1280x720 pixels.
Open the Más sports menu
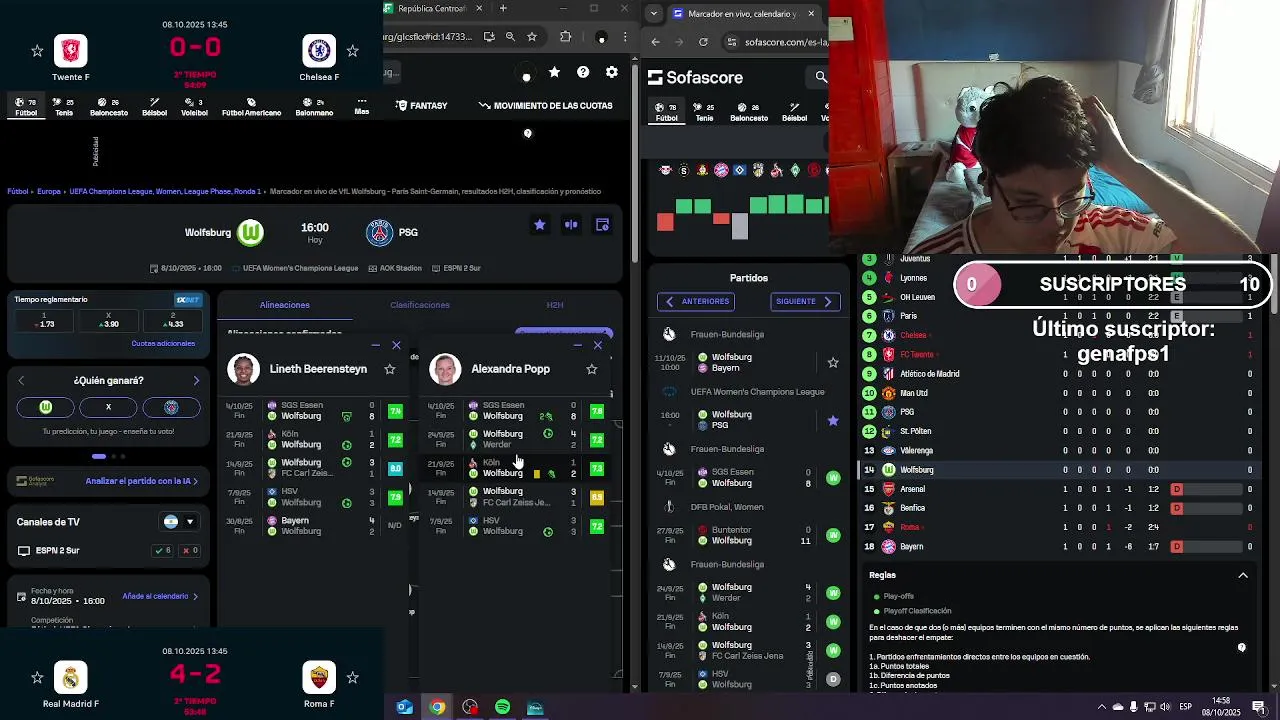(x=362, y=106)
